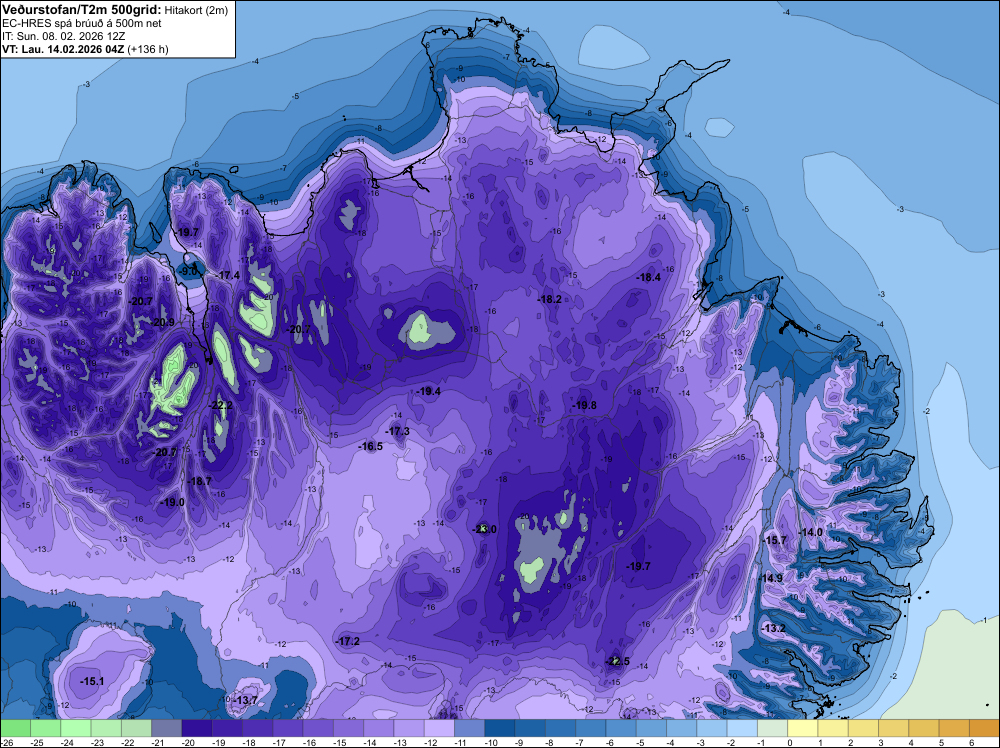Click the -19.0 temperature value
The height and width of the screenshot is (748, 1000).
[172, 502]
